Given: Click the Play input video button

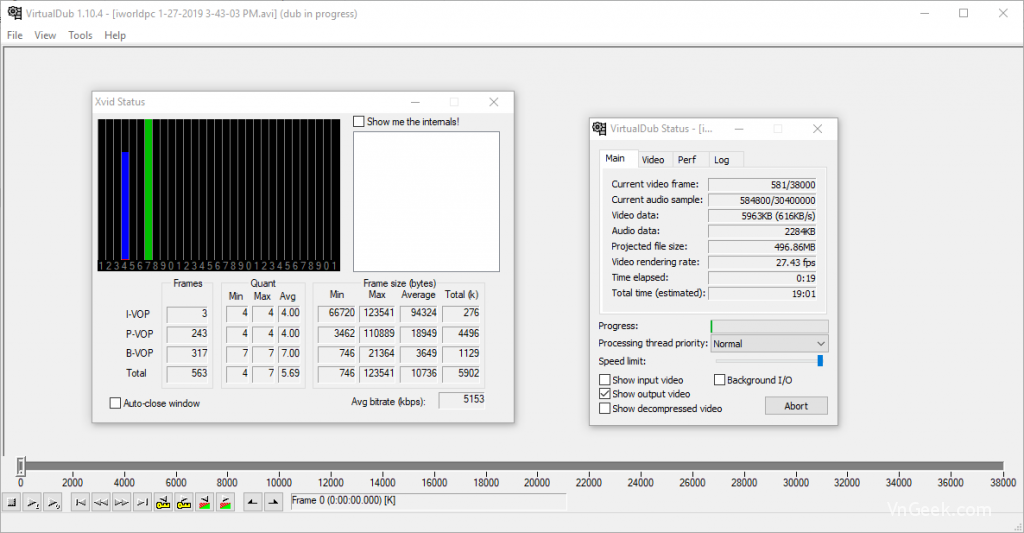Looking at the screenshot, I should (x=32, y=502).
